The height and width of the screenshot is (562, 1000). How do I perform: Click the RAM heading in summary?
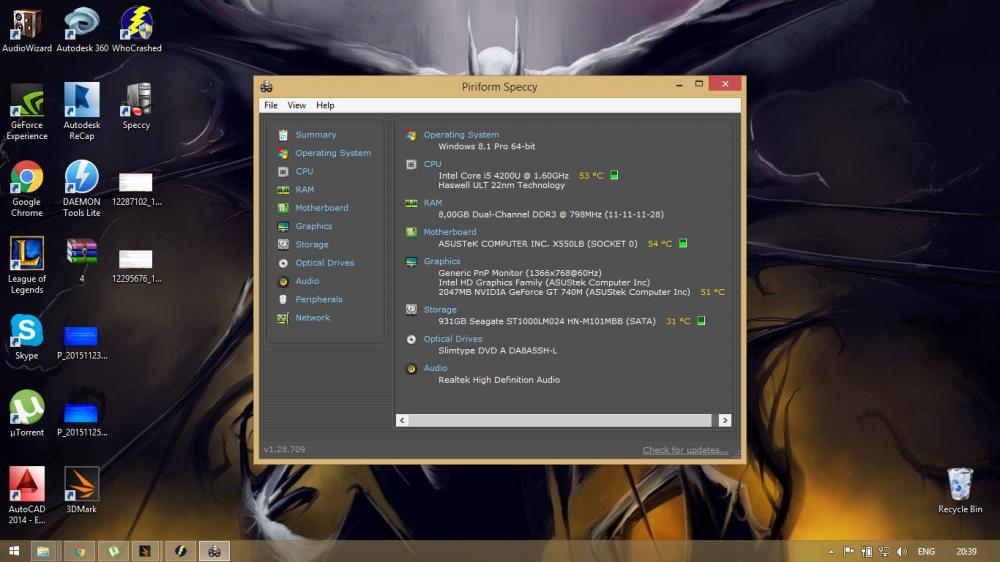pyautogui.click(x=432, y=203)
